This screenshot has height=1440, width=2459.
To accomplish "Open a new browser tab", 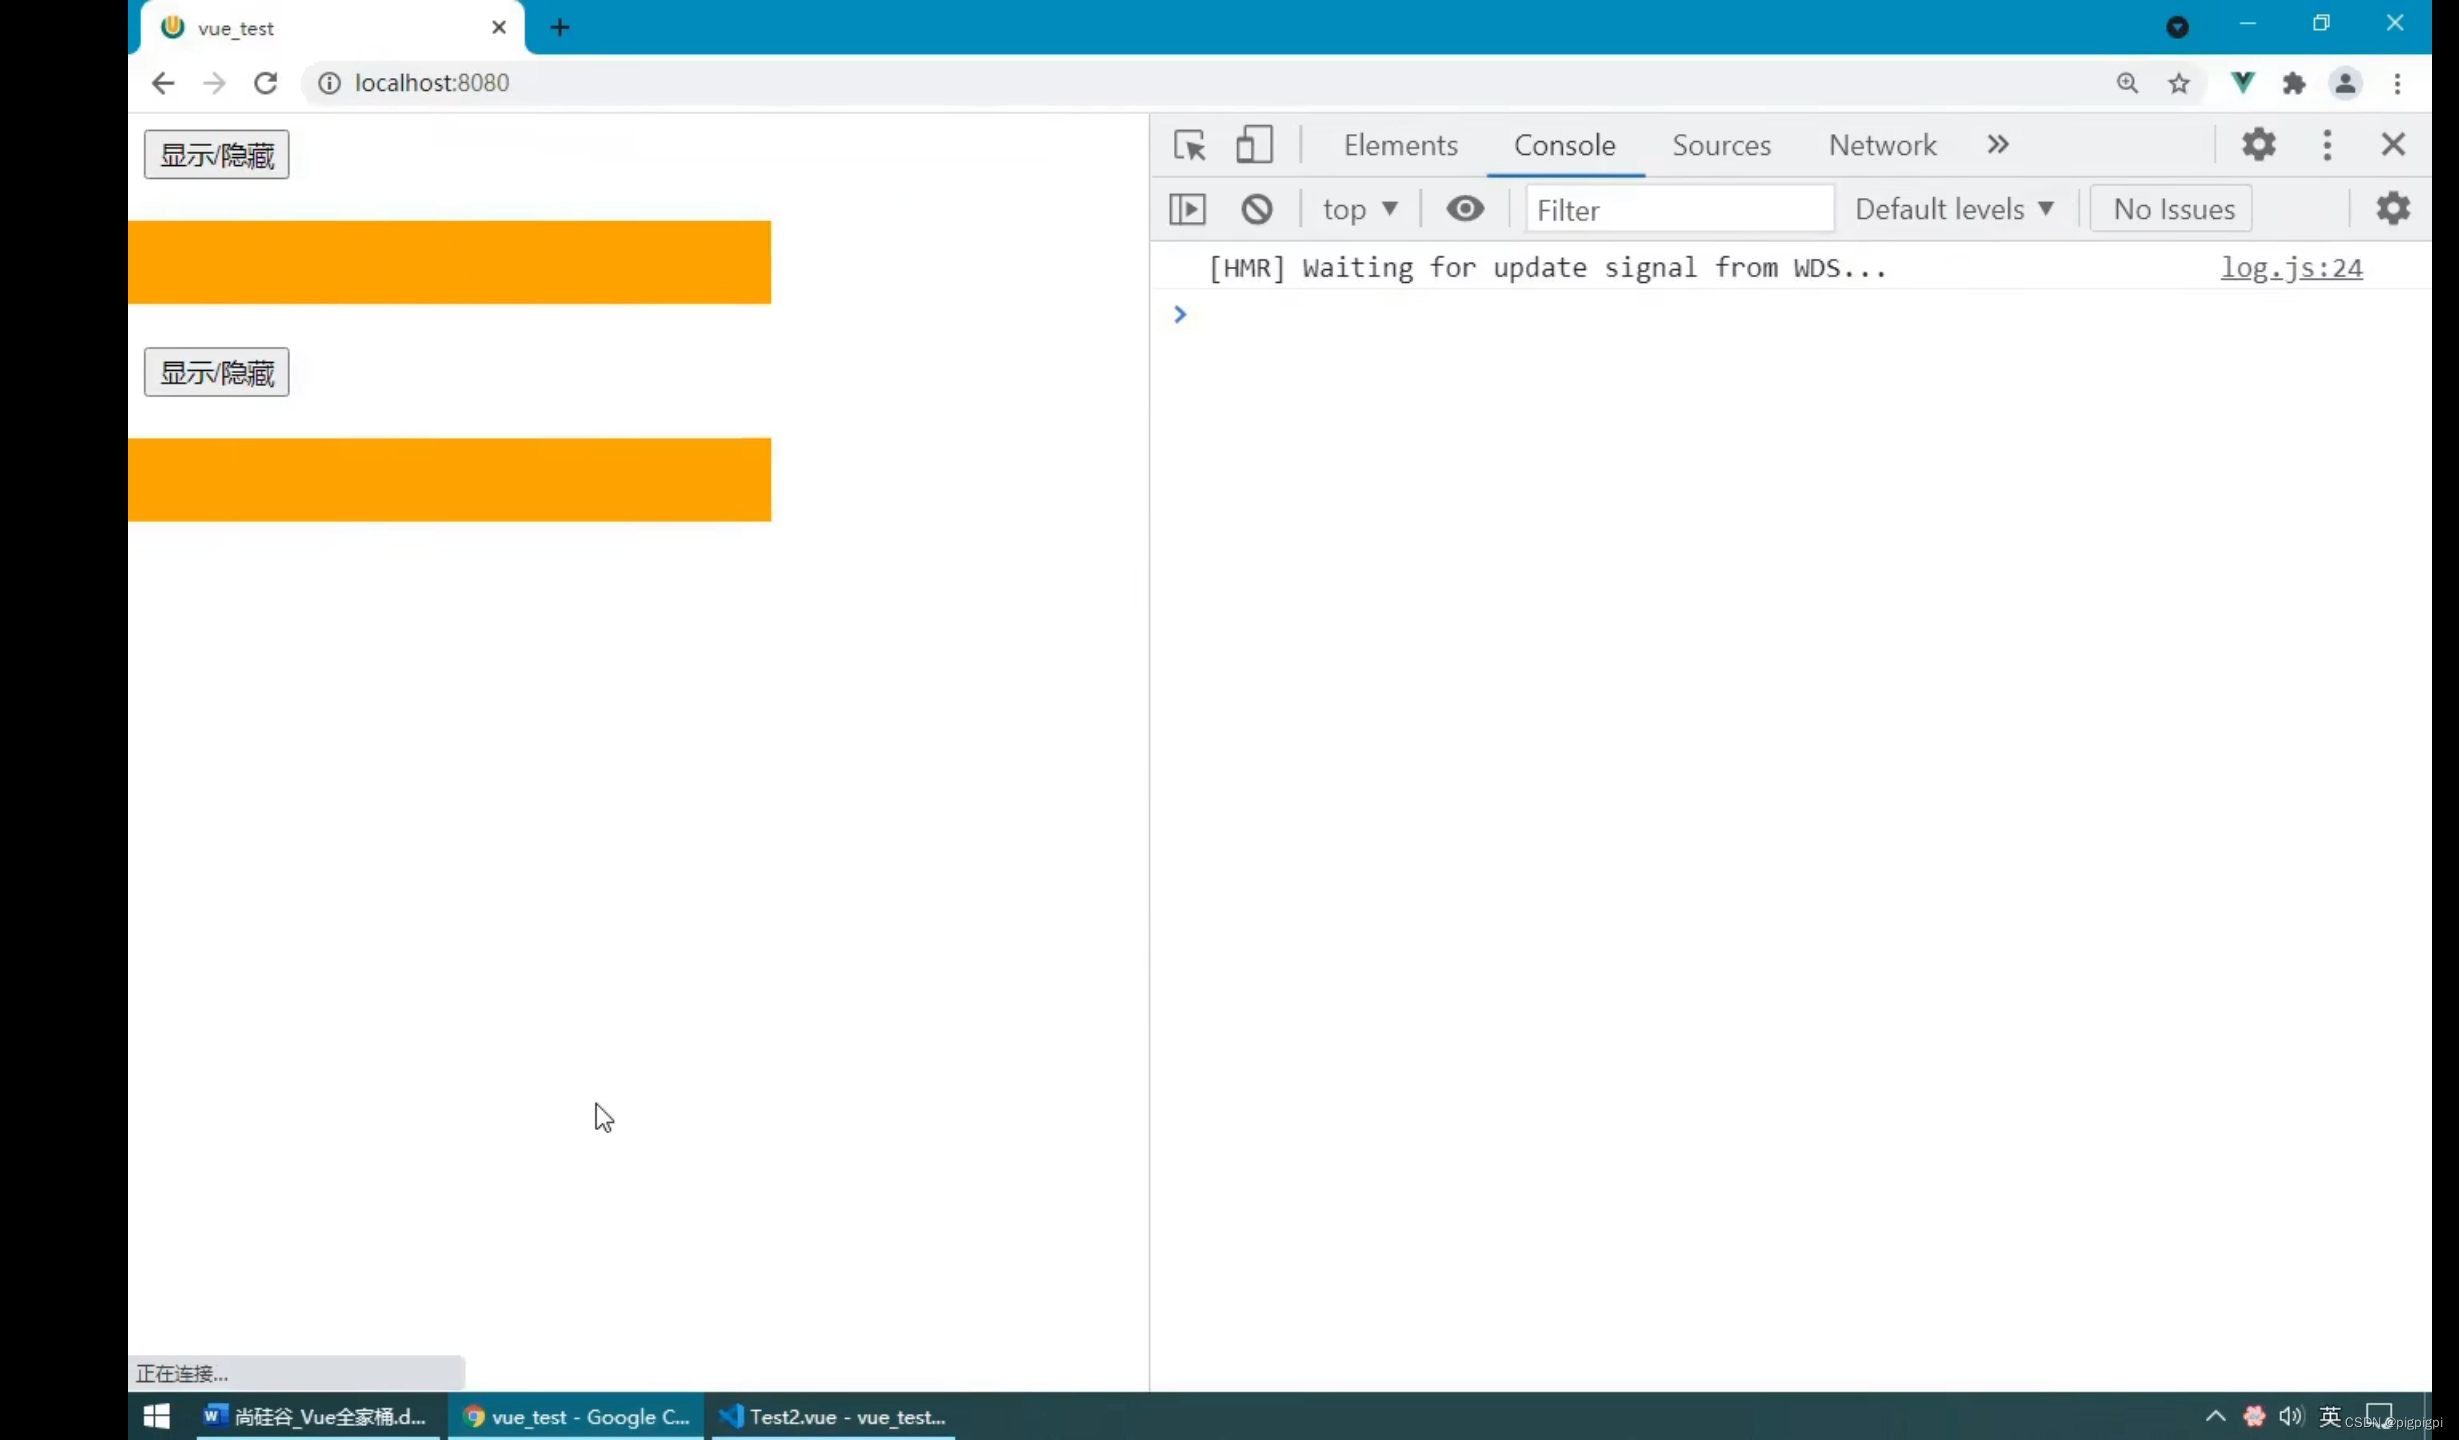I will pyautogui.click(x=560, y=27).
